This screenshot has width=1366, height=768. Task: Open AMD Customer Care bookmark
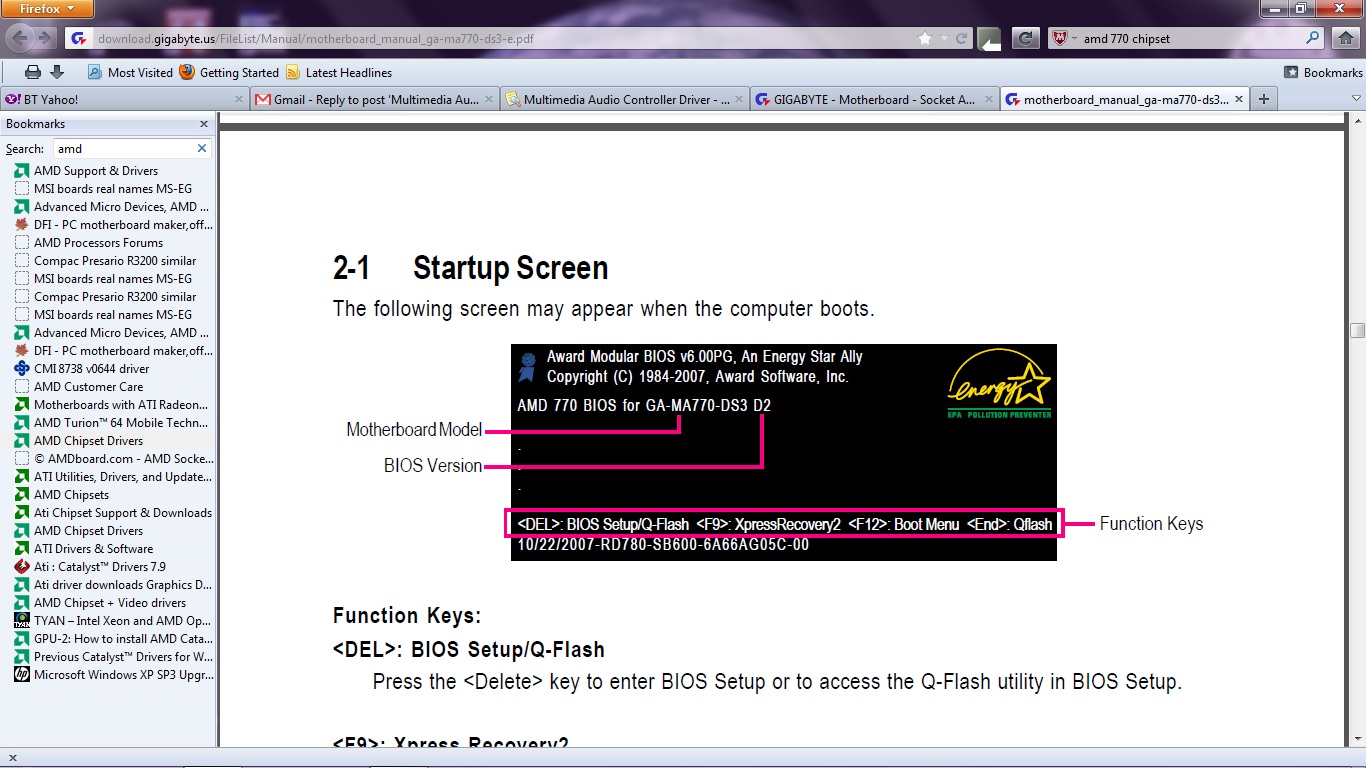88,387
